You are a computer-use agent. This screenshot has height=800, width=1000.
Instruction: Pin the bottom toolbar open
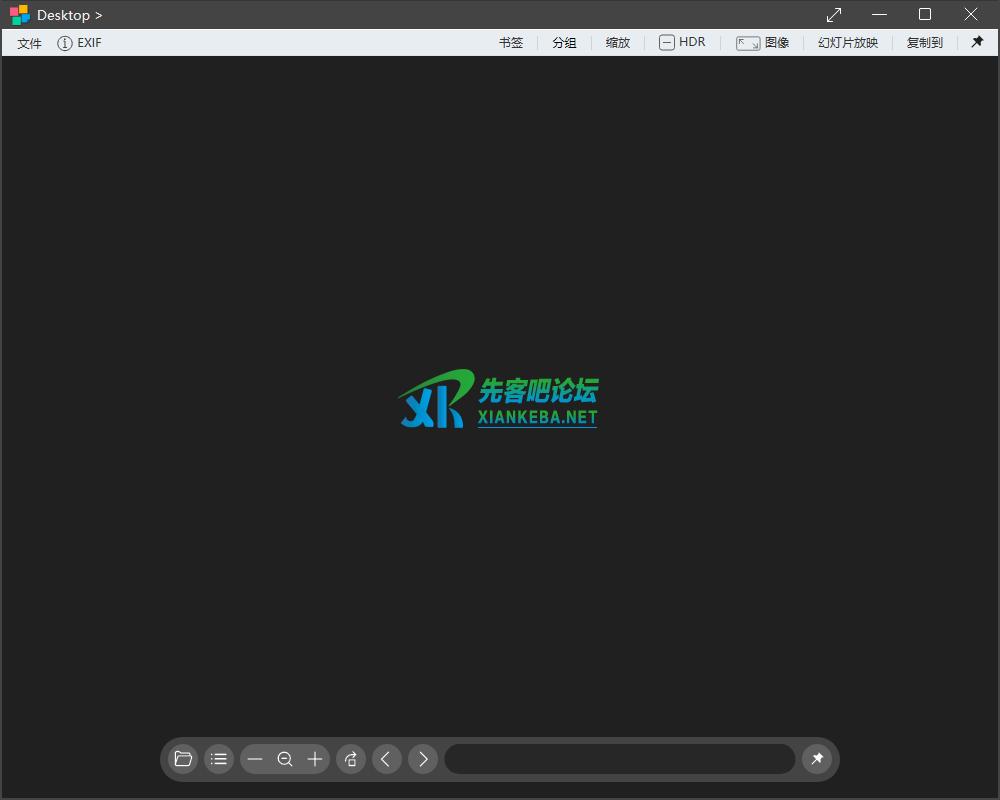[x=818, y=759]
